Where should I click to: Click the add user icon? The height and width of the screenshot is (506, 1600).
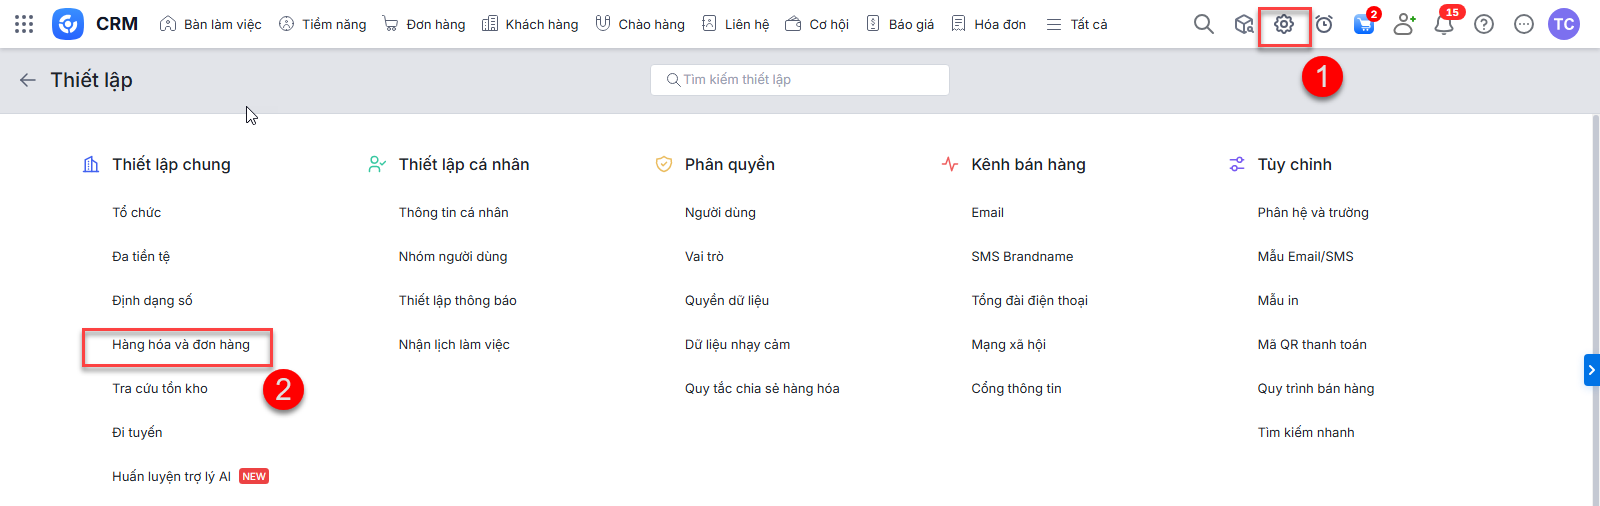point(1404,24)
